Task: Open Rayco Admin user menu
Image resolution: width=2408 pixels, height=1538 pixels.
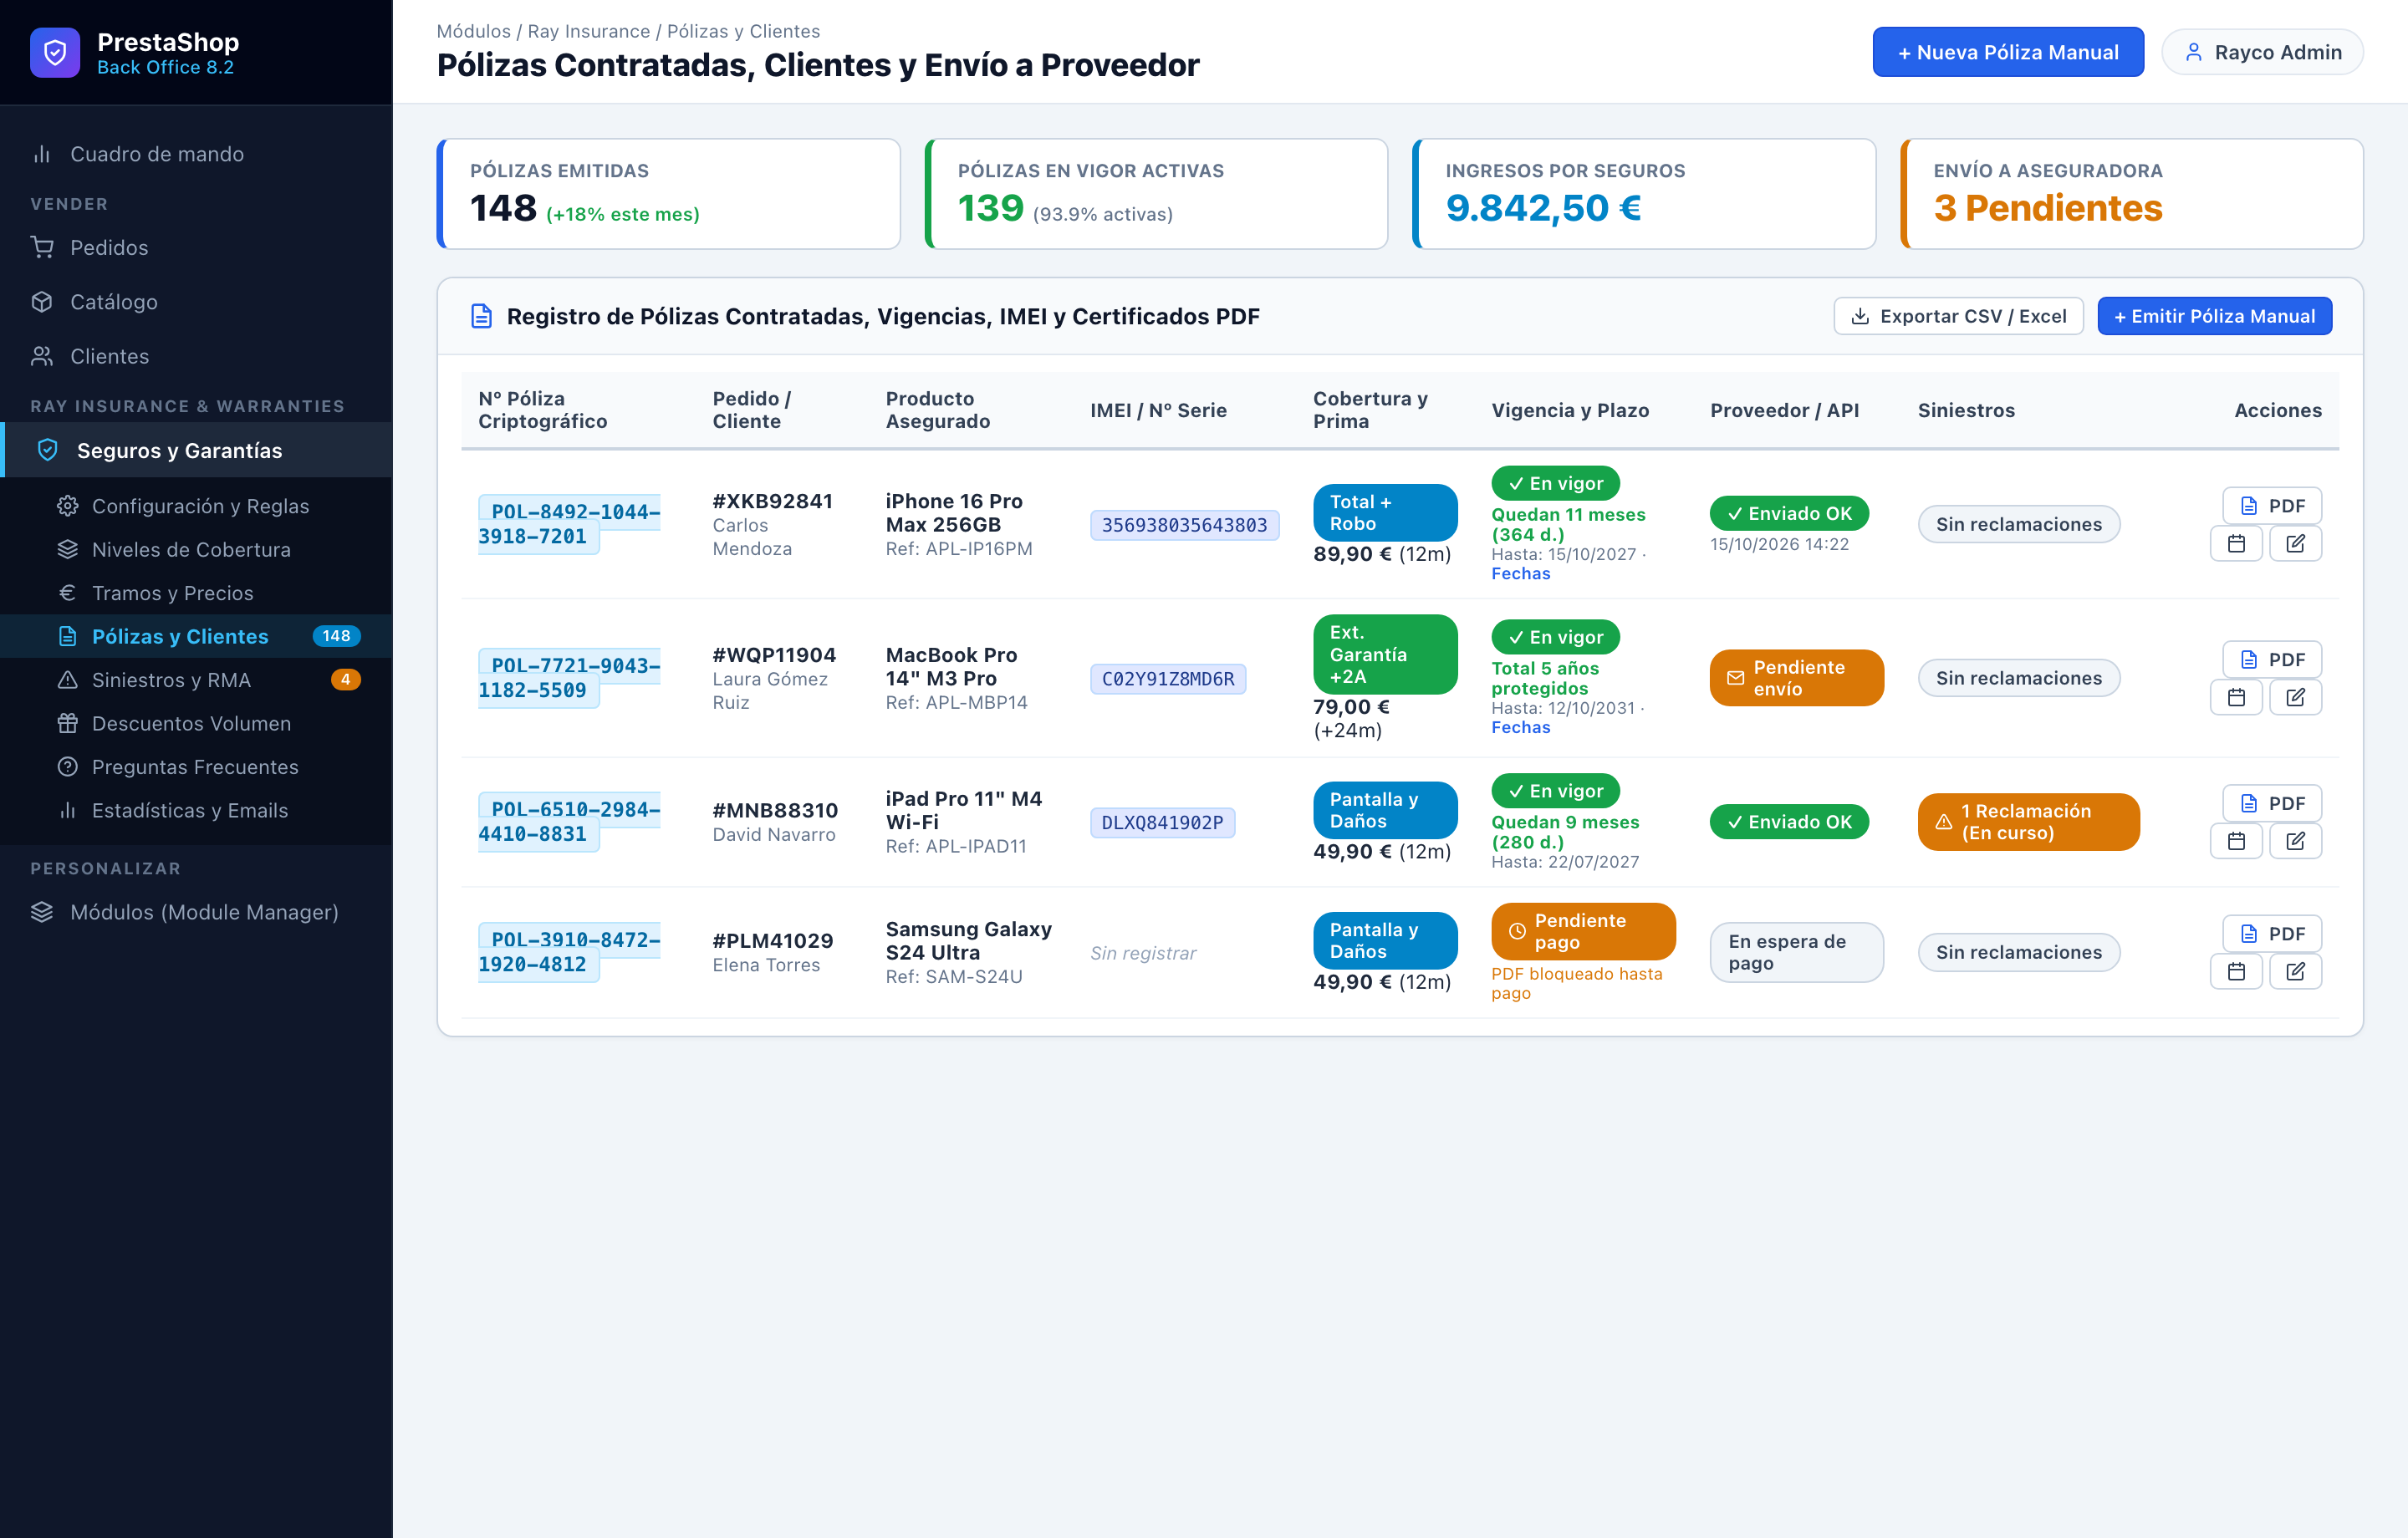Action: [2262, 52]
